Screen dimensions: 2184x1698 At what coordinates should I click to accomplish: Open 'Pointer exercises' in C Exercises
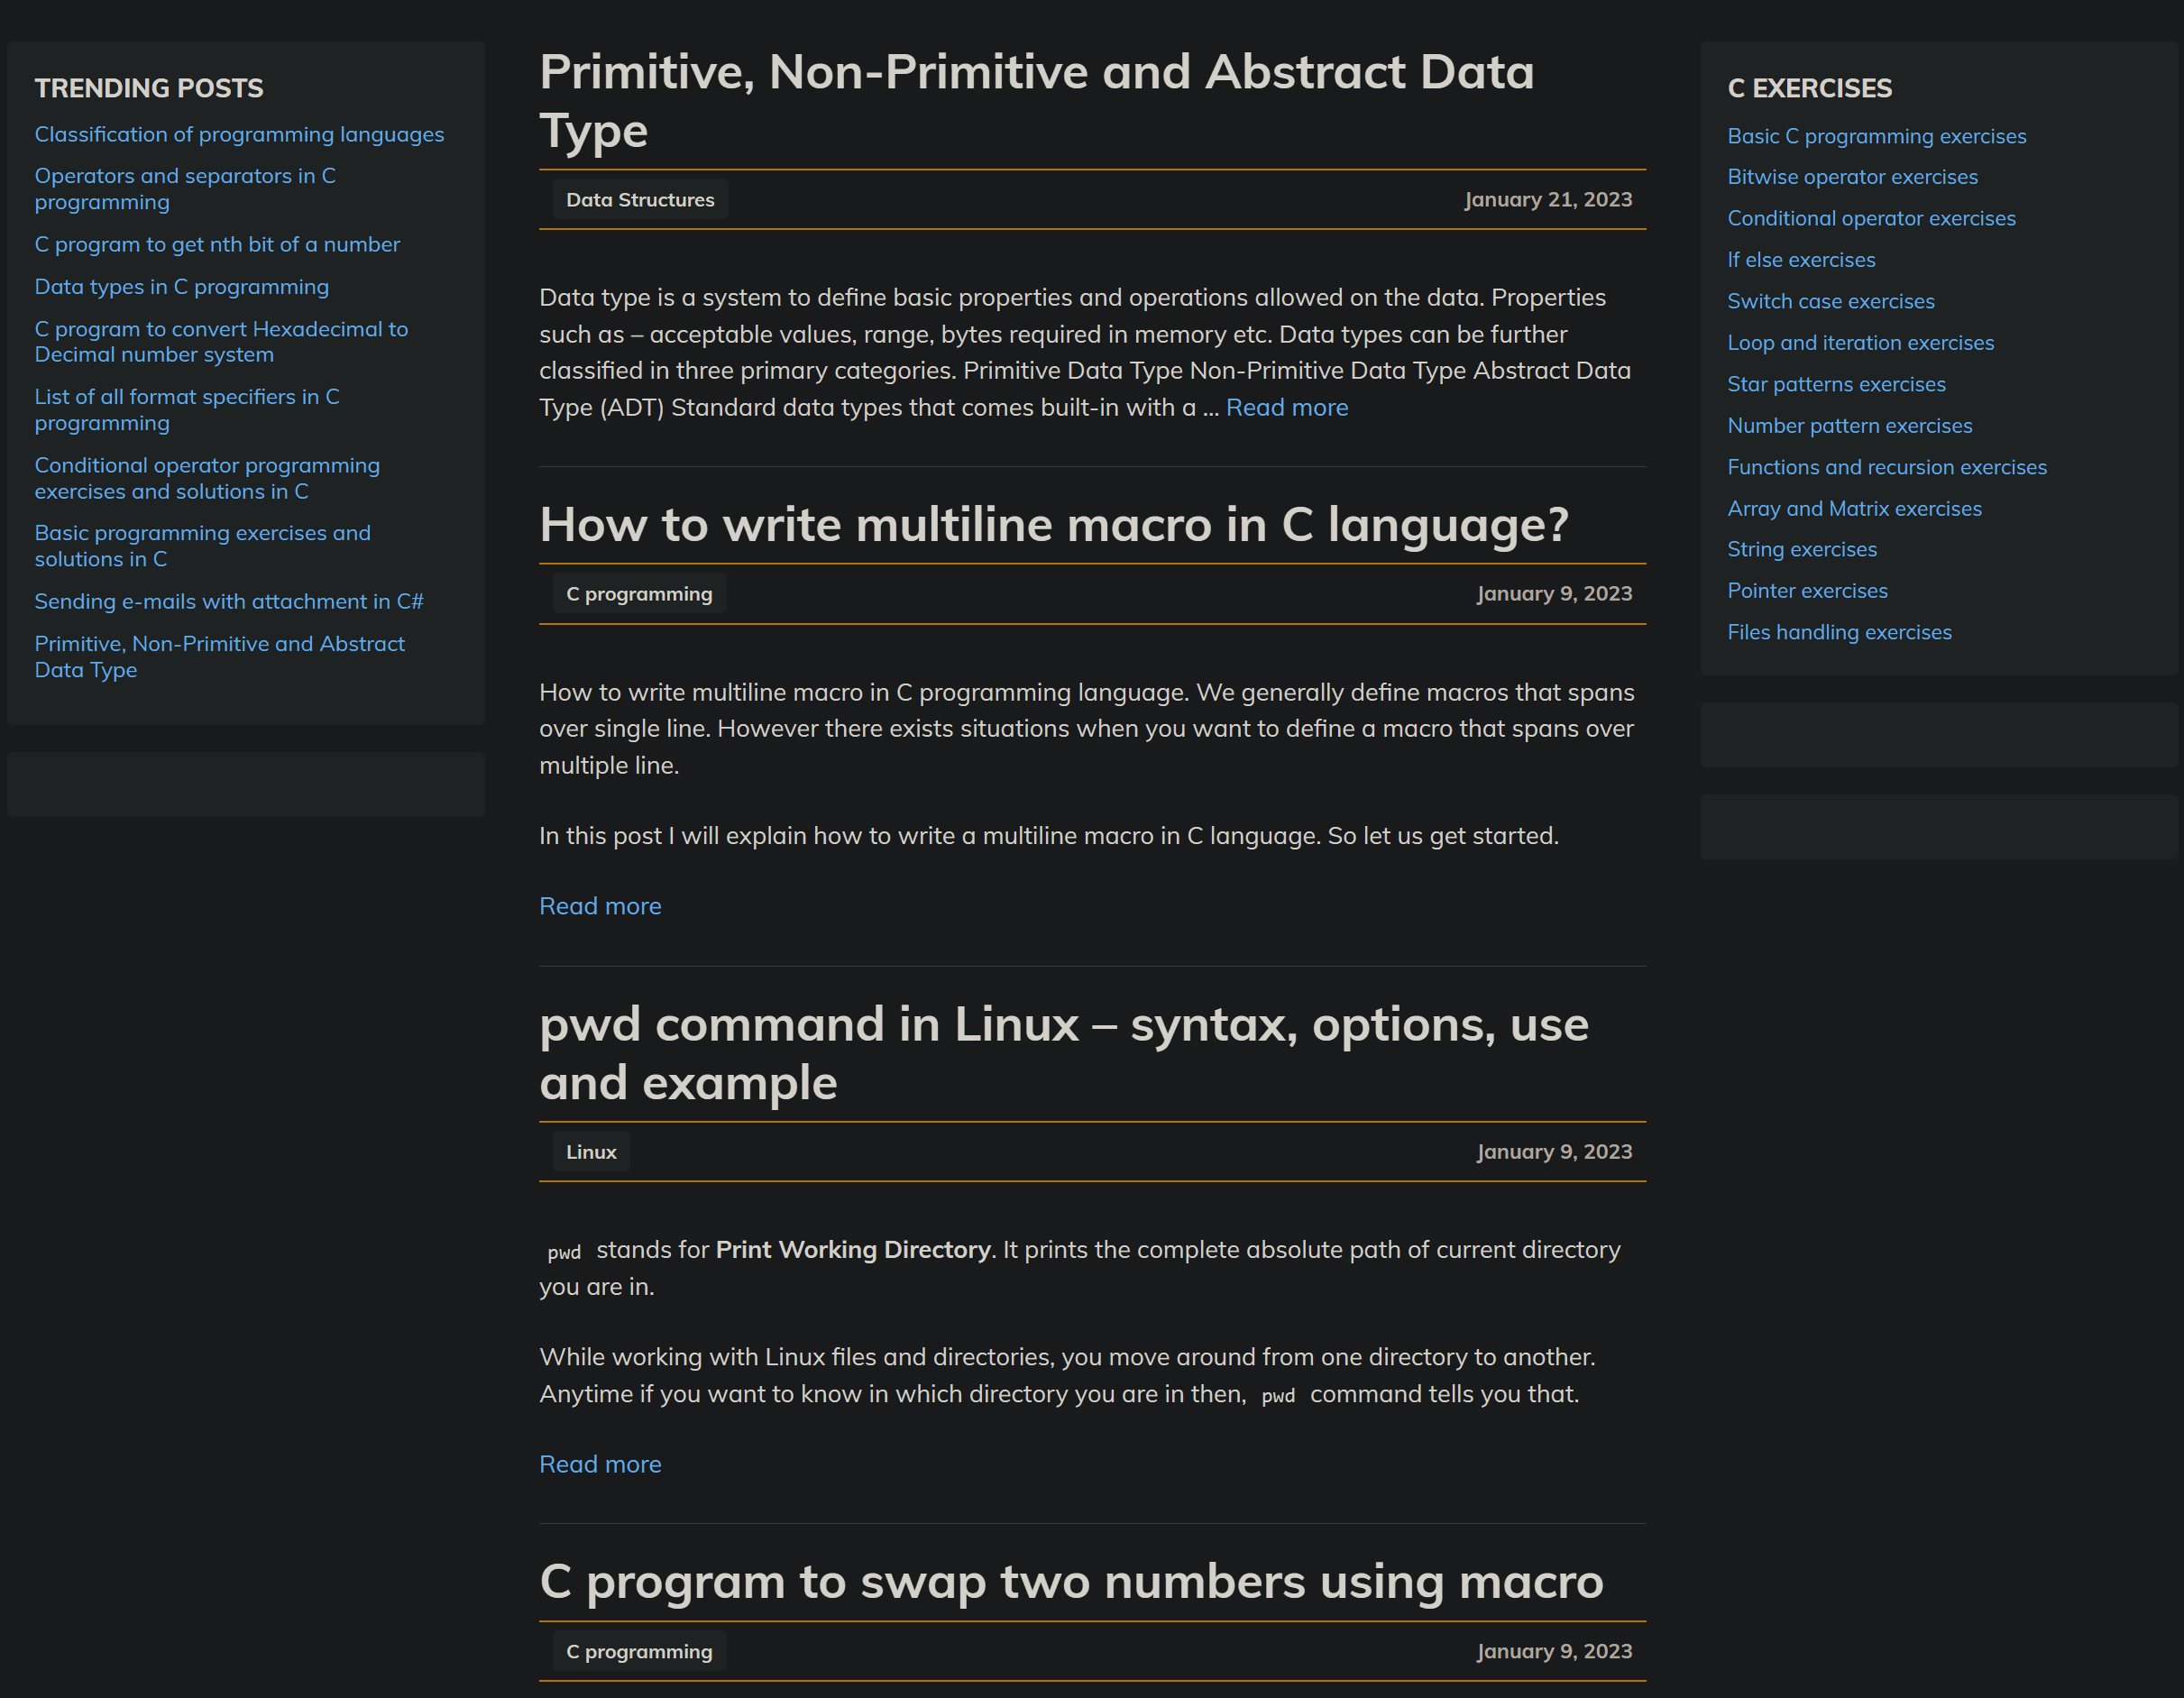click(x=1806, y=591)
